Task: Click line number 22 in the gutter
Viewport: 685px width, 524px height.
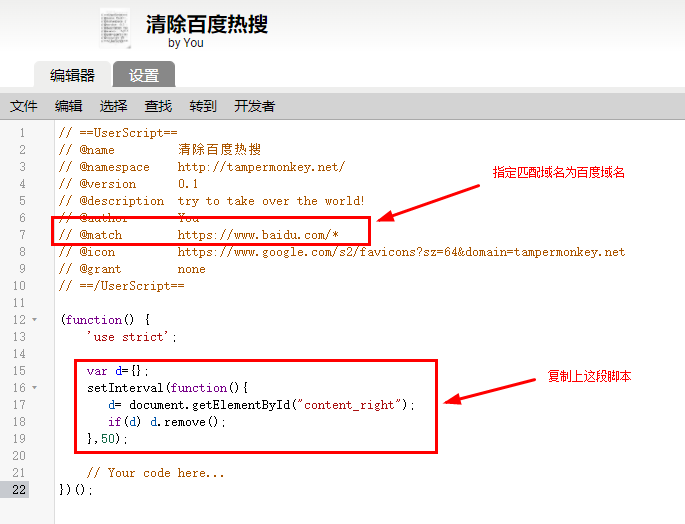Action: click(x=19, y=490)
